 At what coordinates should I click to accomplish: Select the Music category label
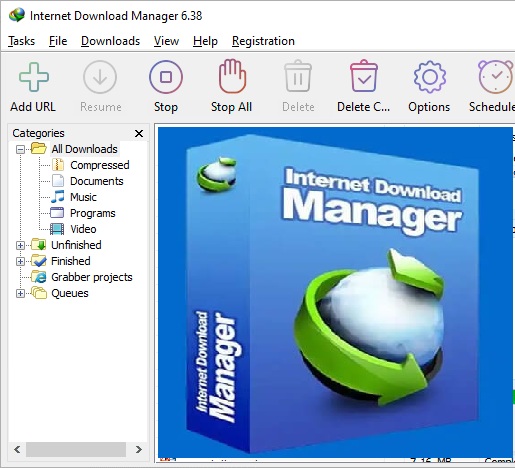coord(83,197)
